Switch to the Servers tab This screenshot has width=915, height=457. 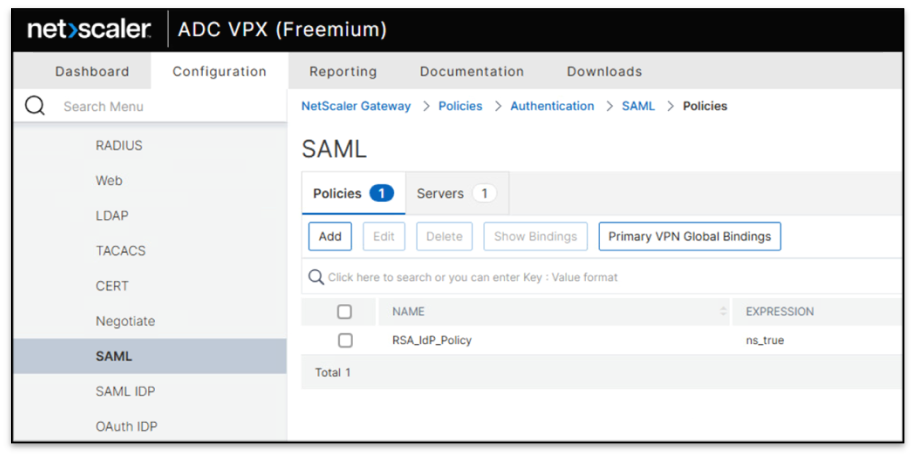coord(456,193)
